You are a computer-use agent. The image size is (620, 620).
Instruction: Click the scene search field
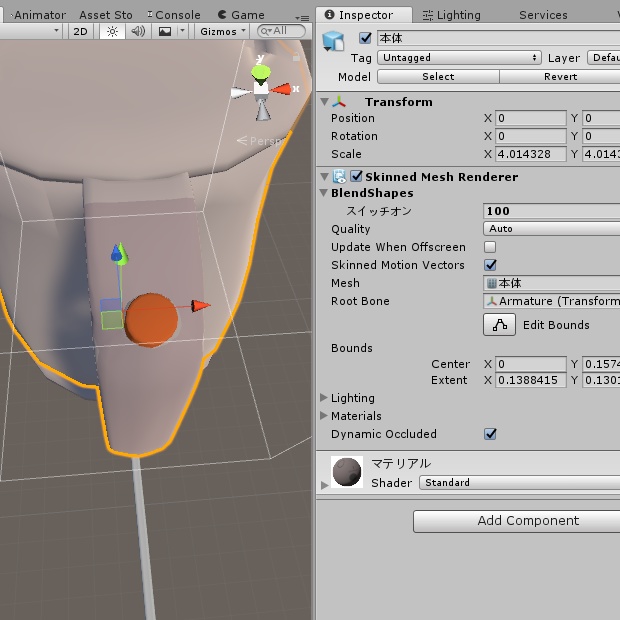(281, 31)
